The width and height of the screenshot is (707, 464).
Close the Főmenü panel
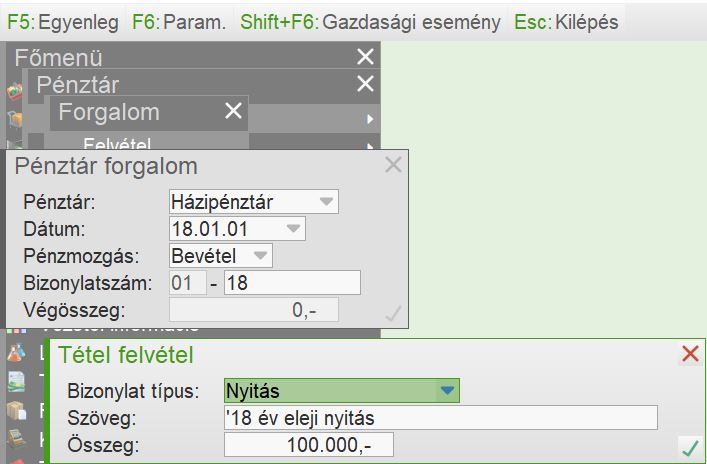pyautogui.click(x=365, y=59)
